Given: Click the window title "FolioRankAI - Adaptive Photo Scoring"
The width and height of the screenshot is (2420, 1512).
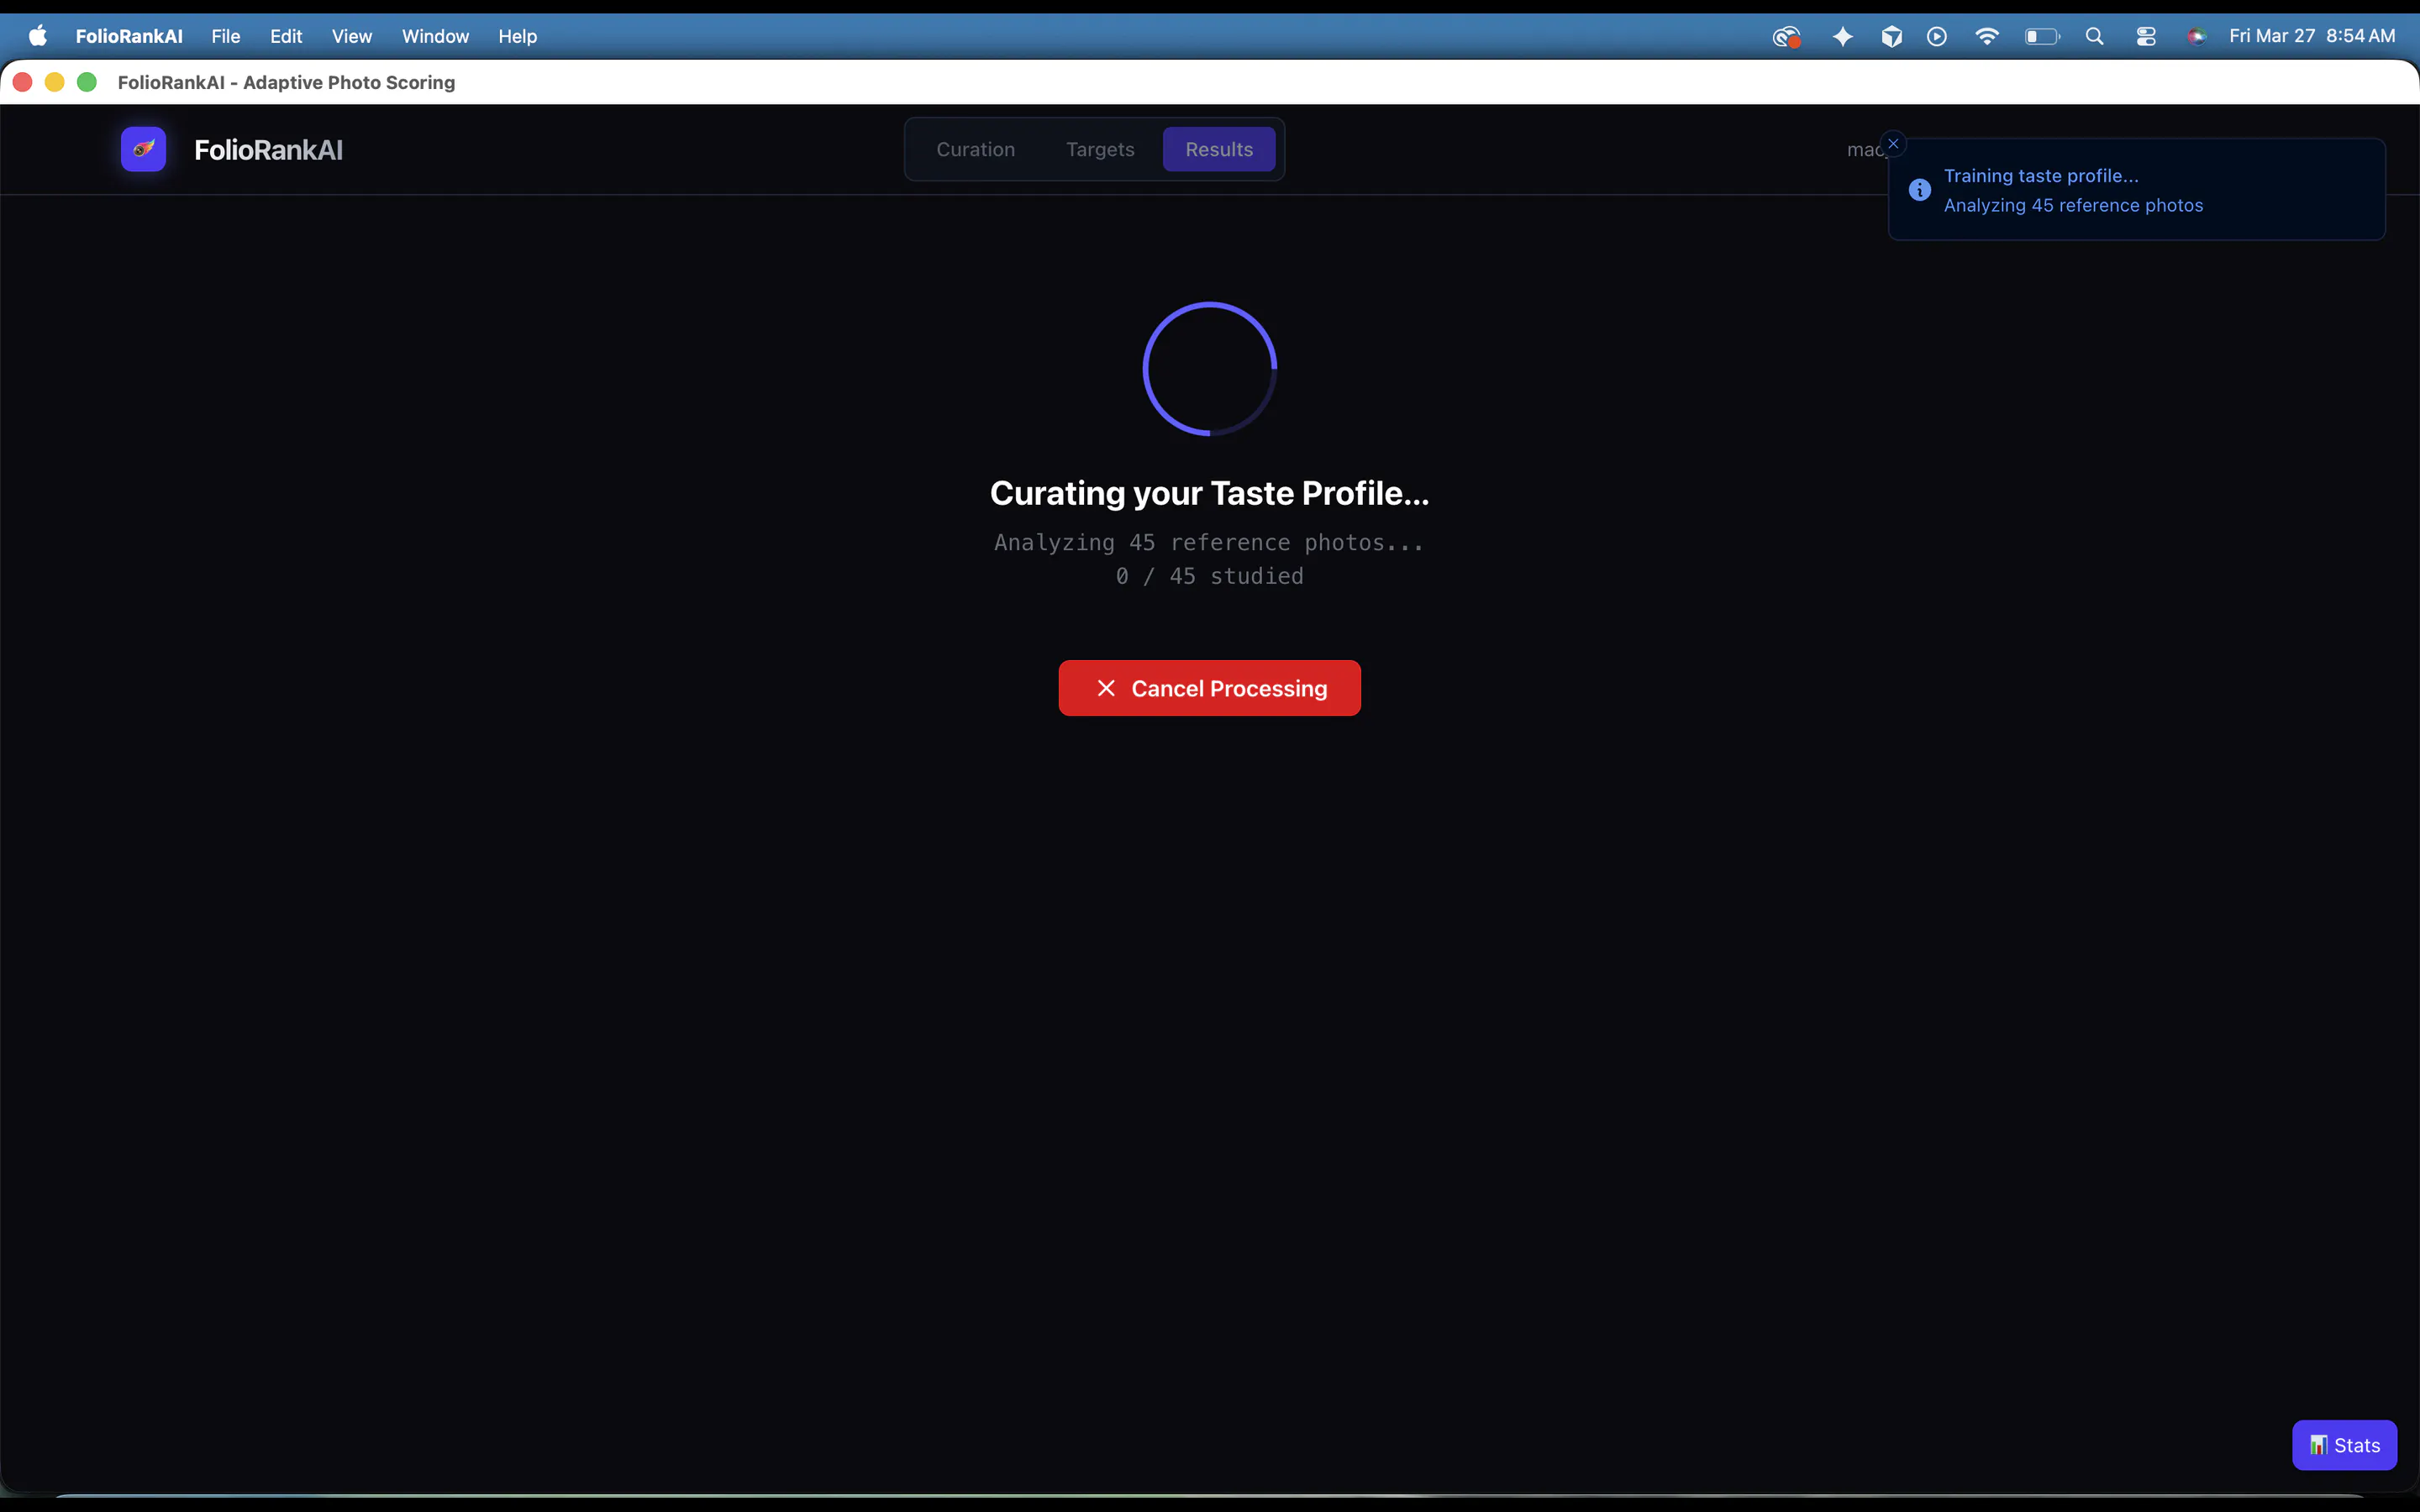Looking at the screenshot, I should (286, 82).
